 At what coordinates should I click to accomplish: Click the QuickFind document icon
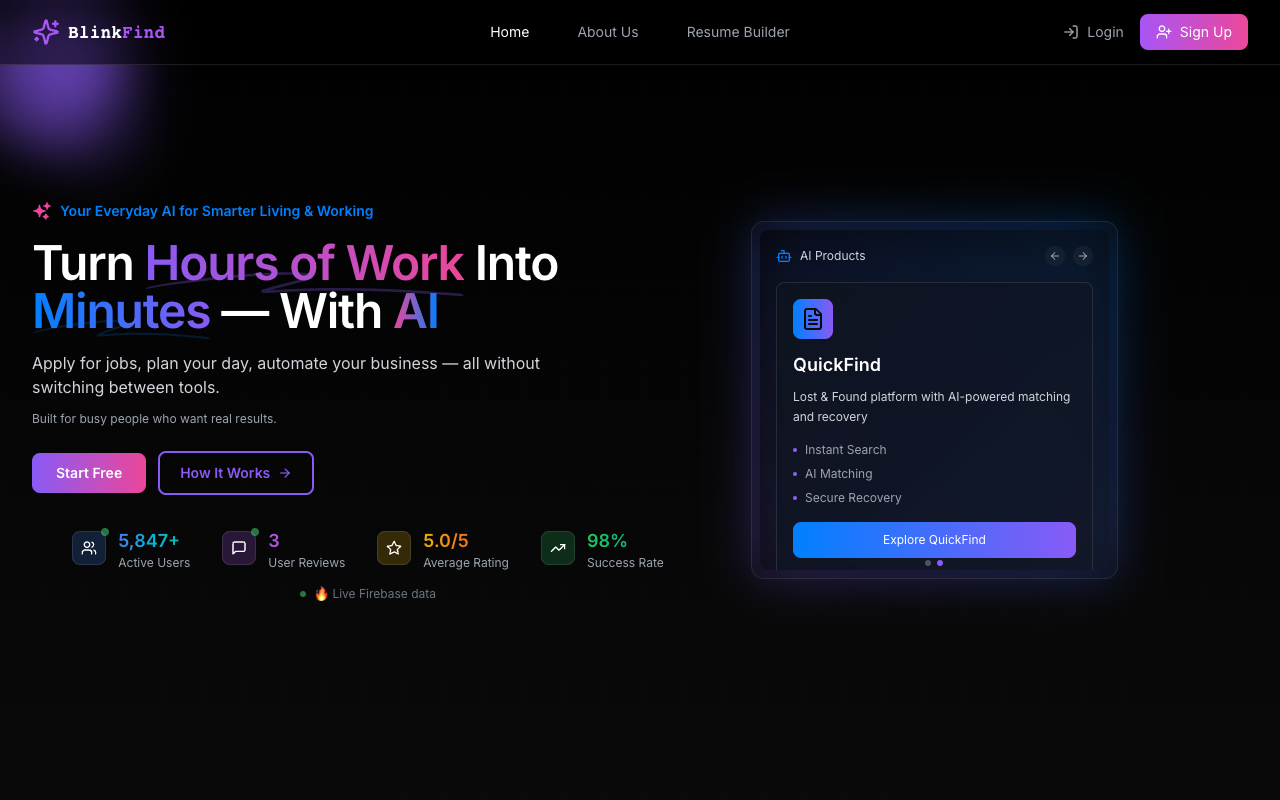(813, 319)
